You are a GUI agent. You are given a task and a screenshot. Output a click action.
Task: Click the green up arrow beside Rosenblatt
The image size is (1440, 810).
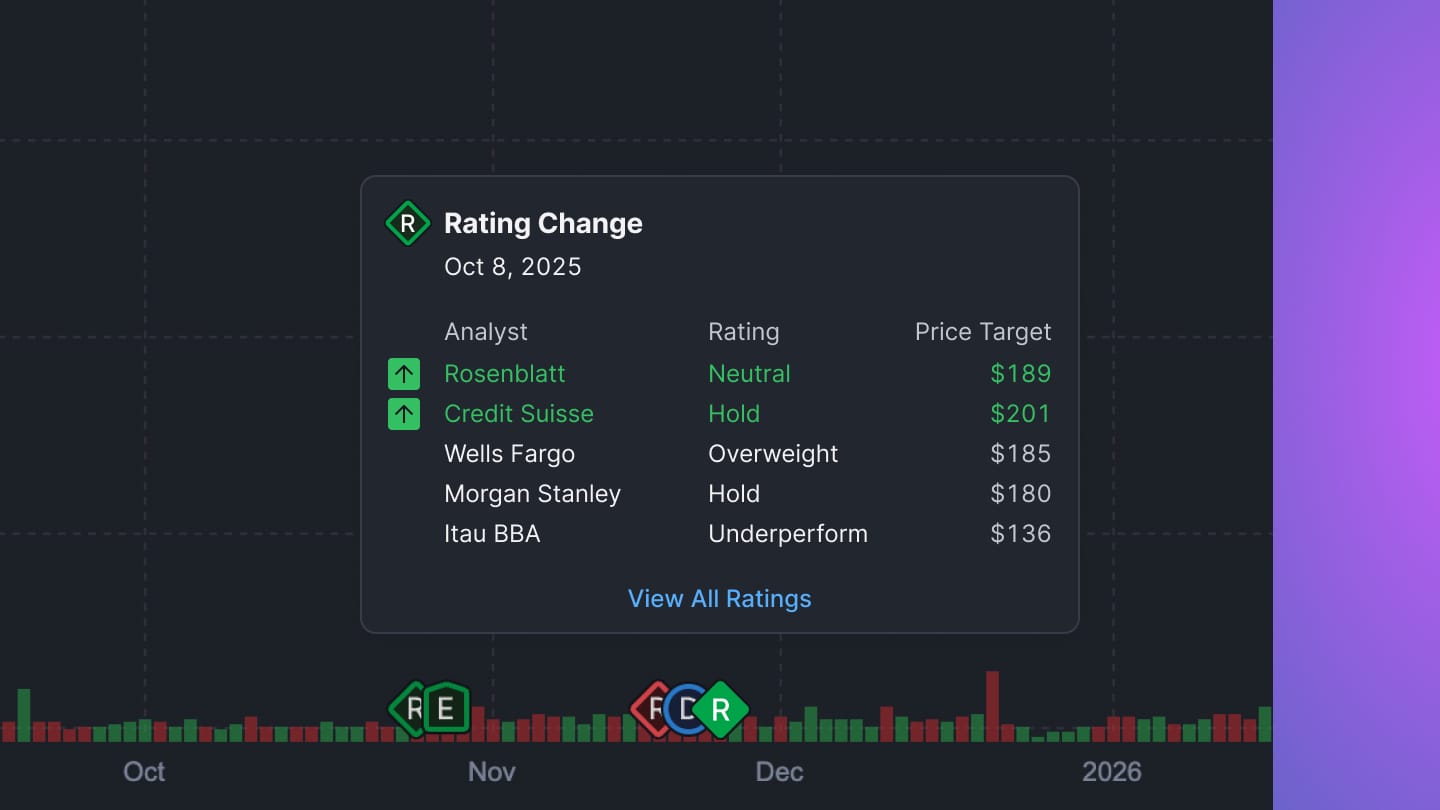(404, 374)
